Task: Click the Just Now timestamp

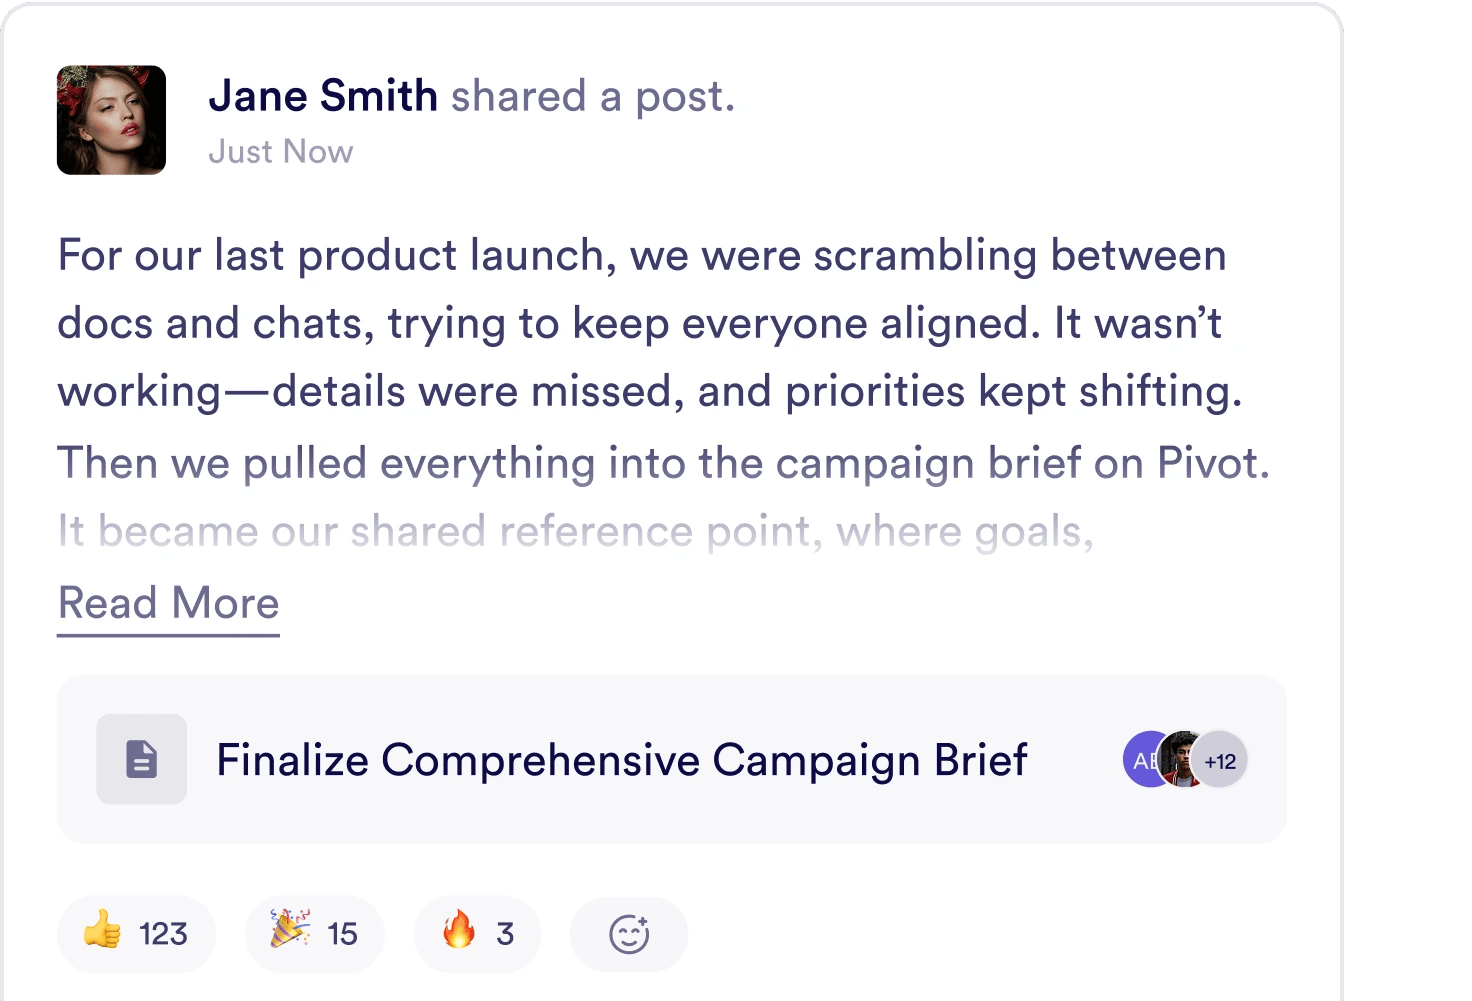Action: (280, 152)
